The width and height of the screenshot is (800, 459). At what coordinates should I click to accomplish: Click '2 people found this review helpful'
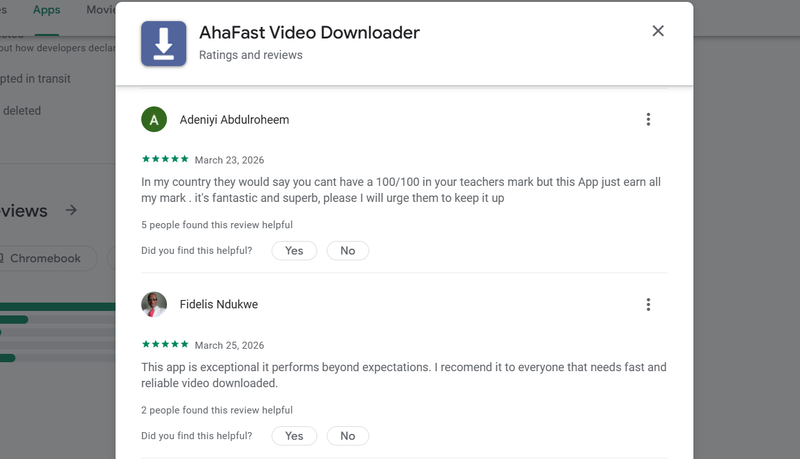(217, 410)
